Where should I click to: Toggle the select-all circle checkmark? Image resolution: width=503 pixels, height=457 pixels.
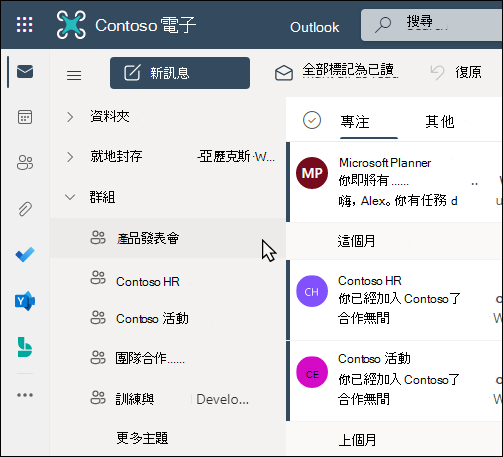point(312,120)
